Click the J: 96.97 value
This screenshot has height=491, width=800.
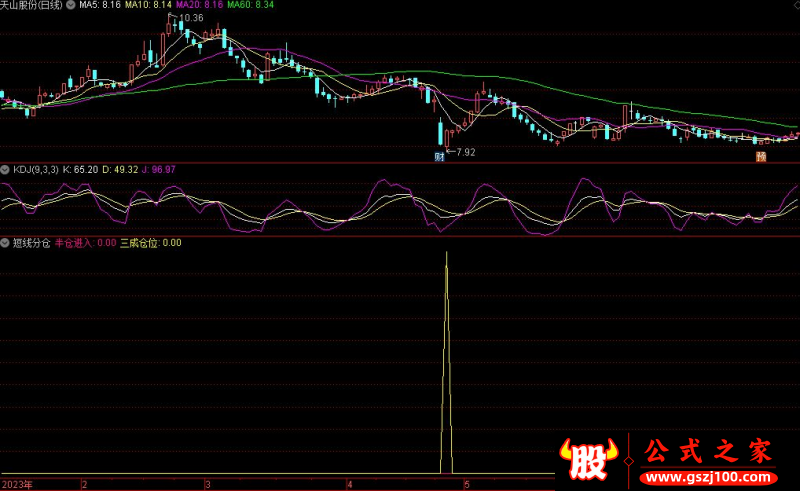(159, 169)
